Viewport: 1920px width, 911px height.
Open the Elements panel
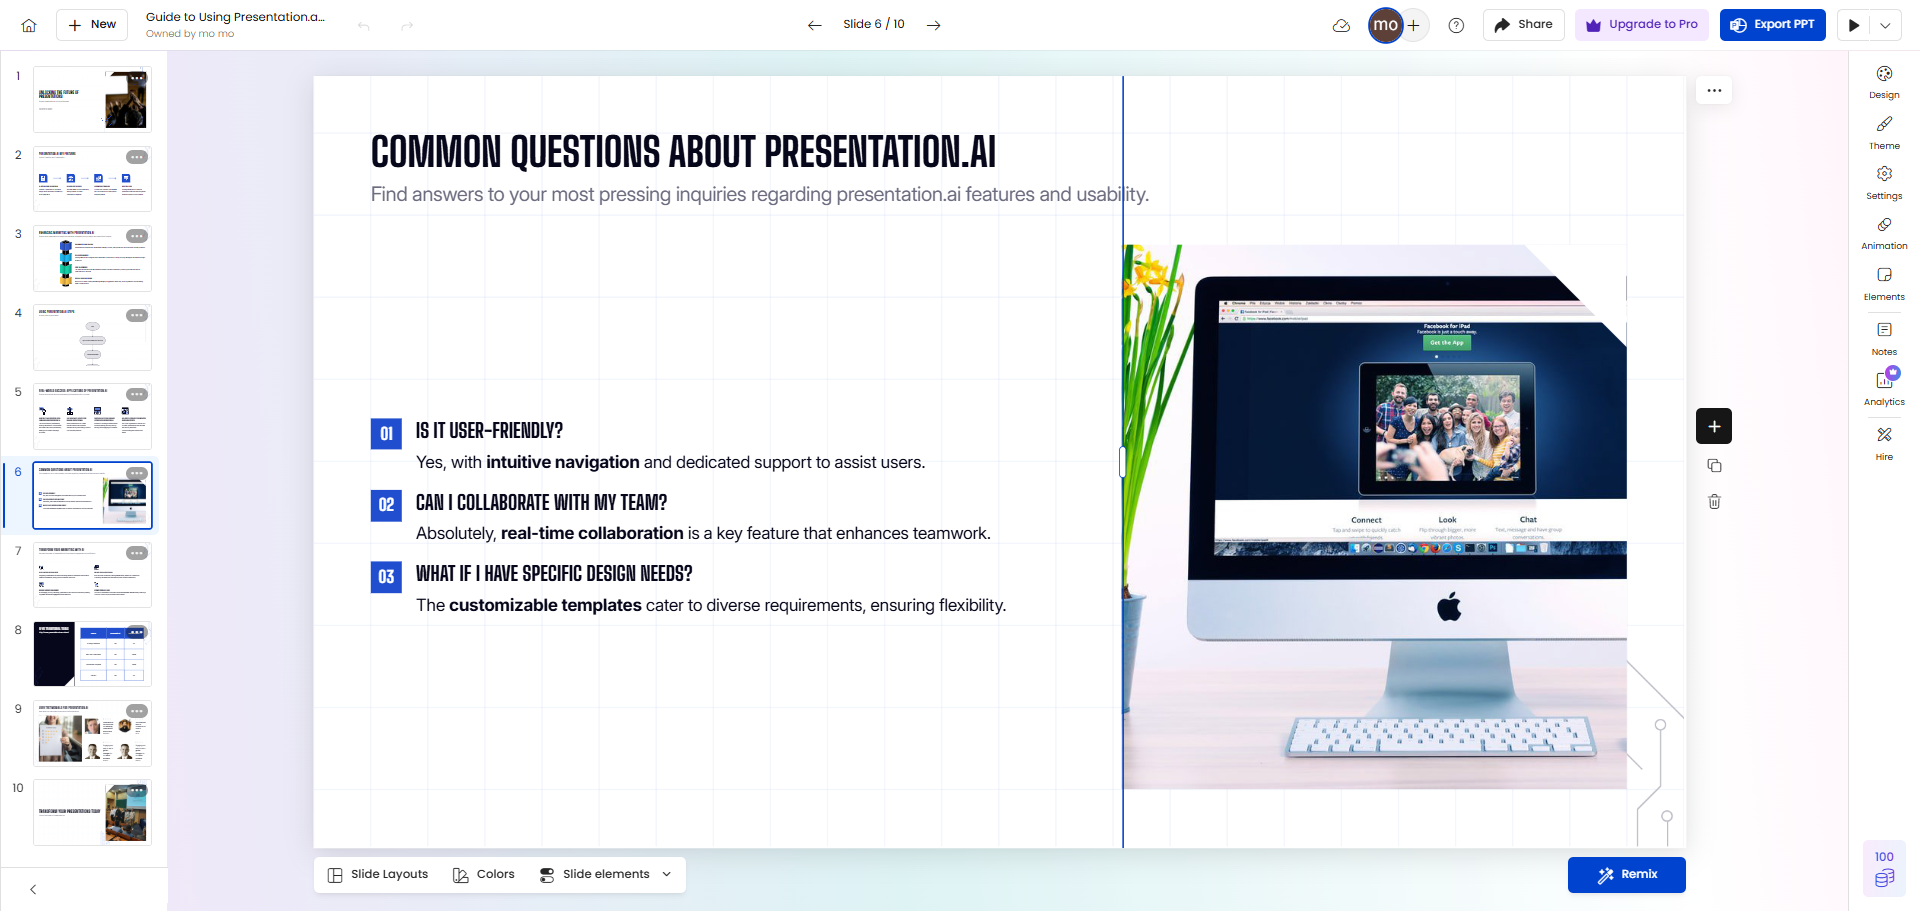[x=1884, y=283]
